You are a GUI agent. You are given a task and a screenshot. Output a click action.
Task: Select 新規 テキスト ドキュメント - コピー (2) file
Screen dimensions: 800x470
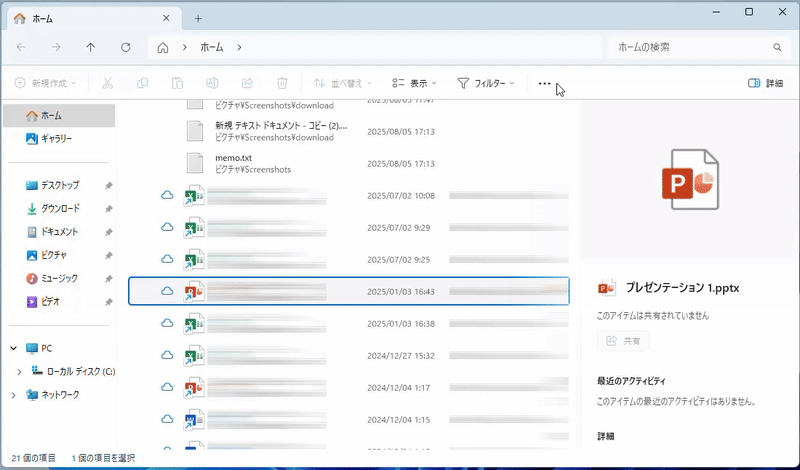(x=349, y=131)
